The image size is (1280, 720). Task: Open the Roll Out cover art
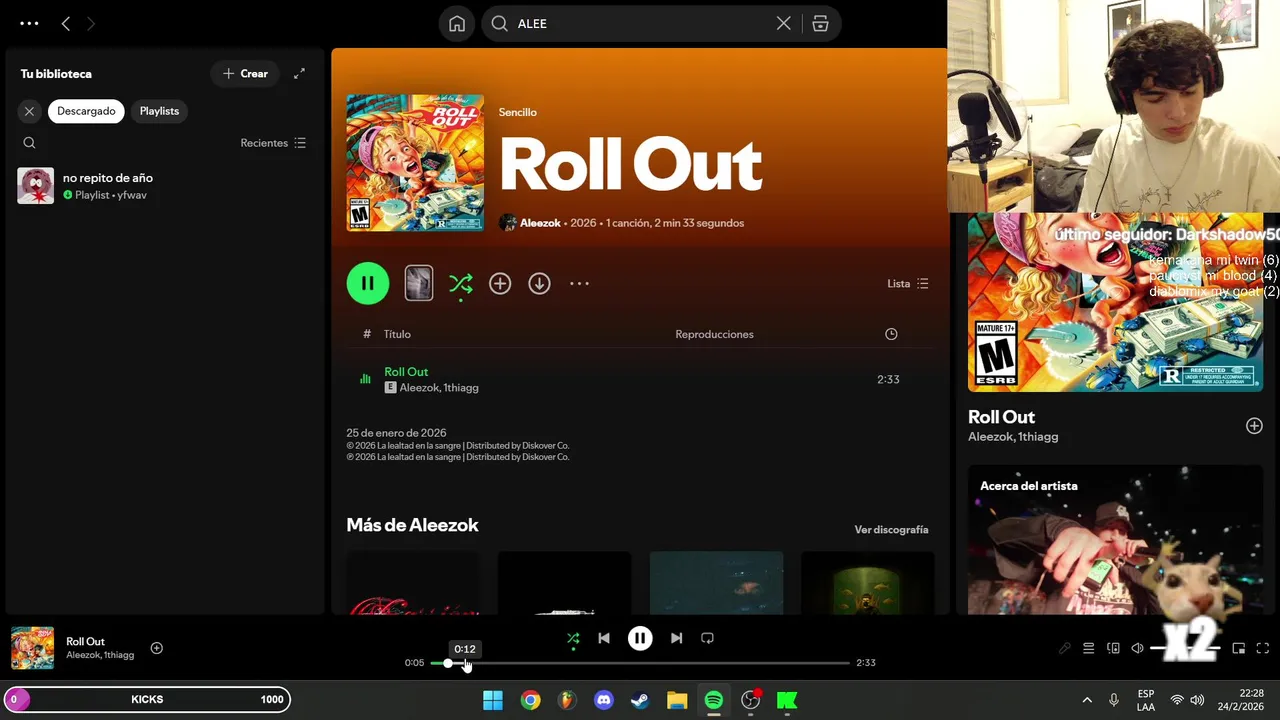pos(415,163)
